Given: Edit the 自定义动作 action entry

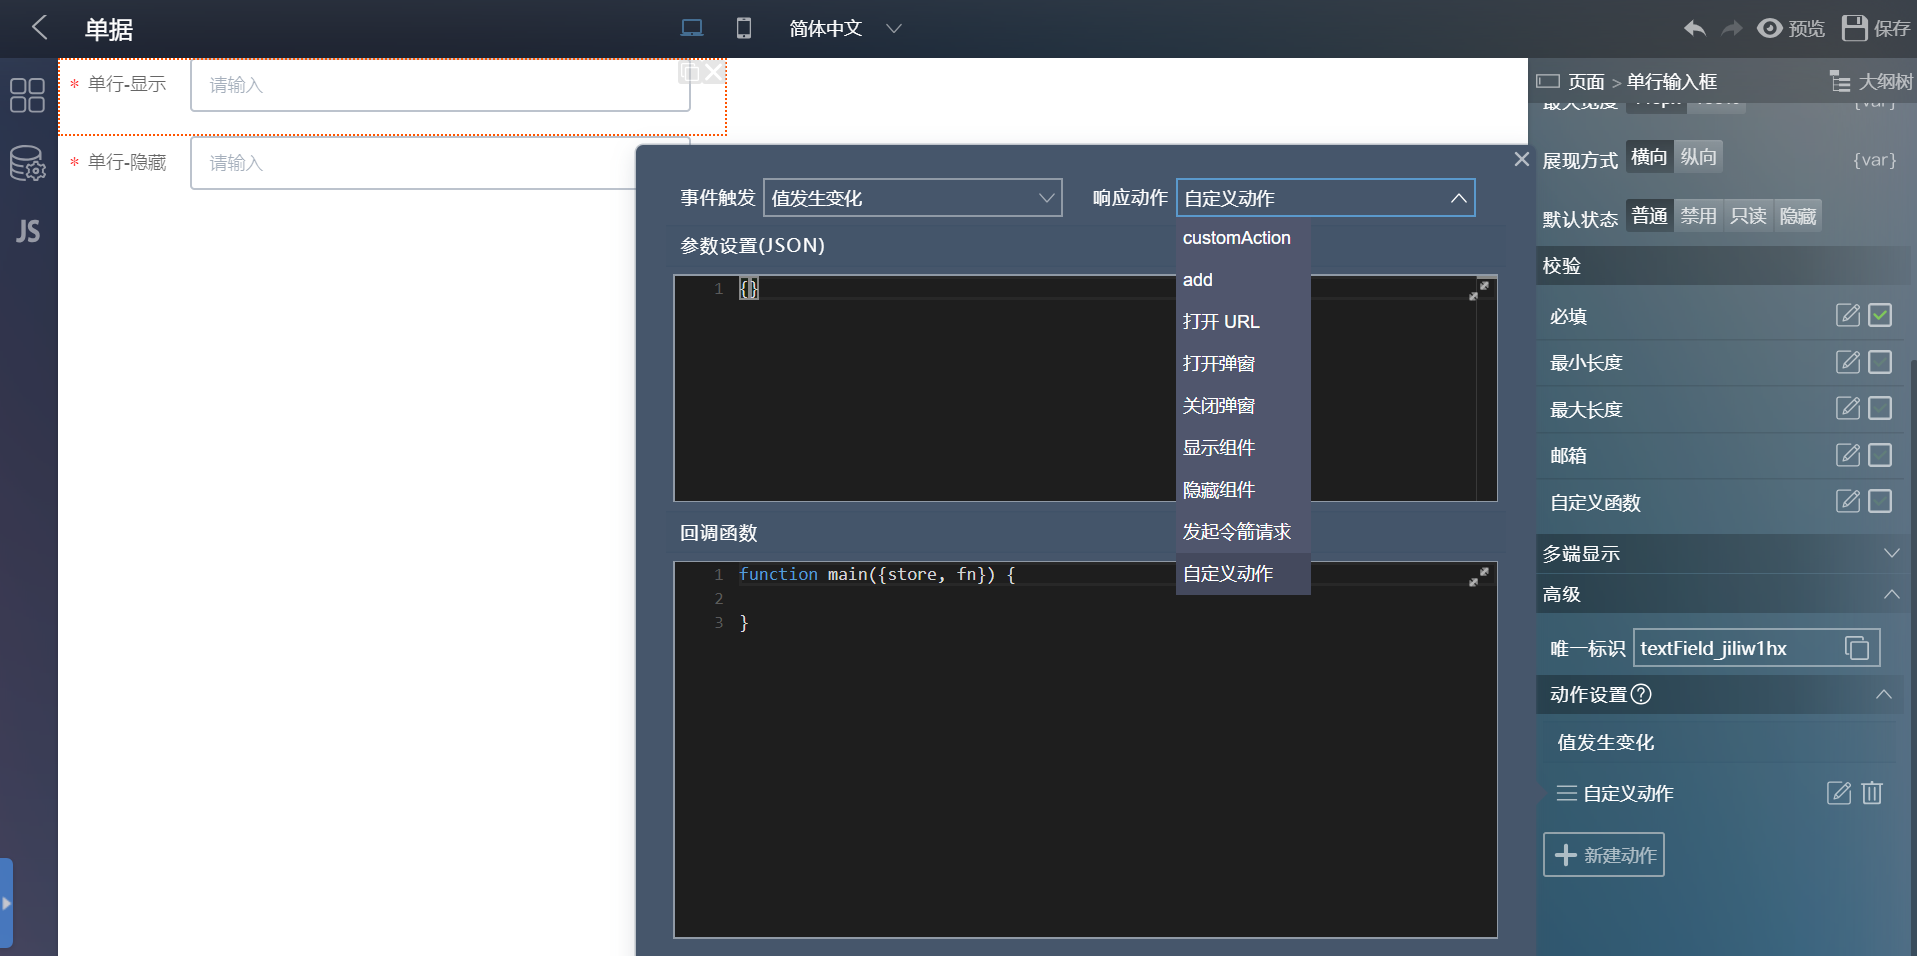Looking at the screenshot, I should pyautogui.click(x=1839, y=793).
